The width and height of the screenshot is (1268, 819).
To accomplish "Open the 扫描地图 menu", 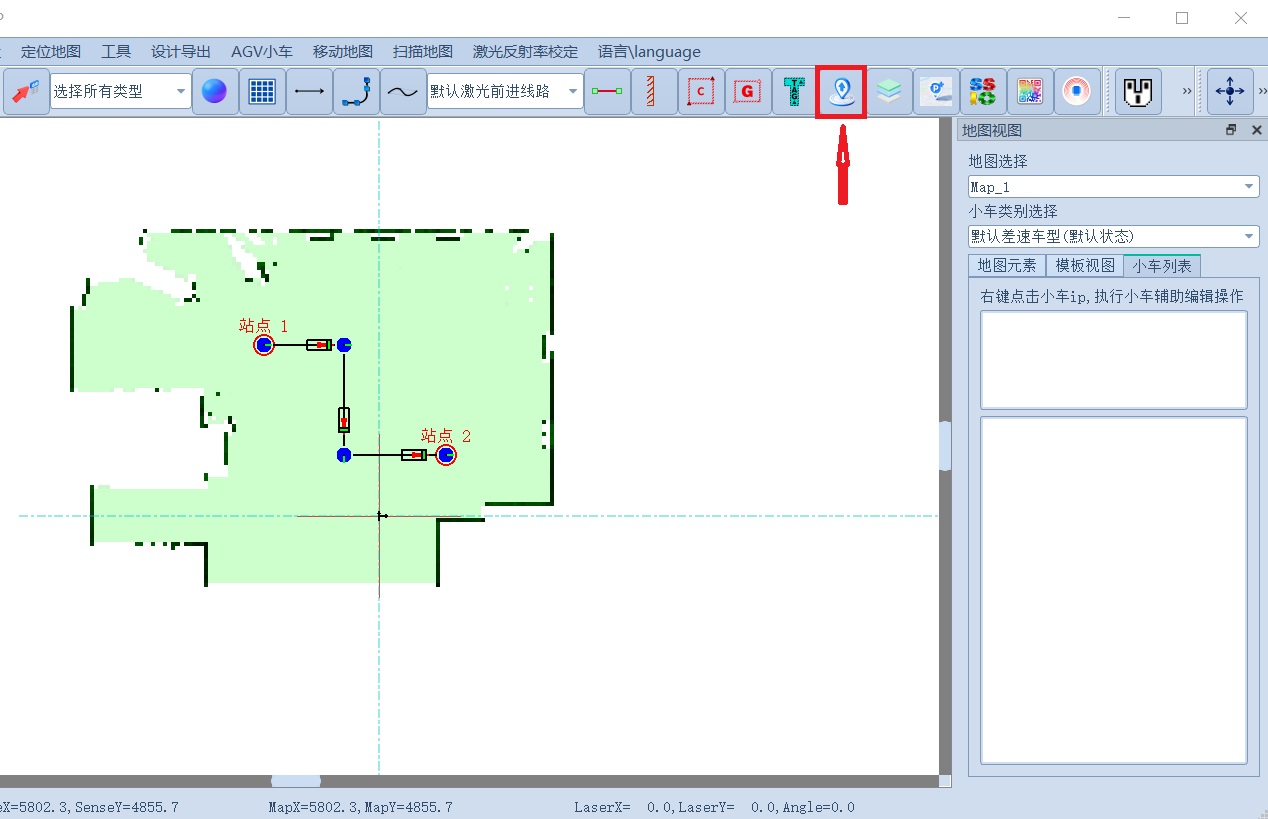I will click(x=423, y=52).
